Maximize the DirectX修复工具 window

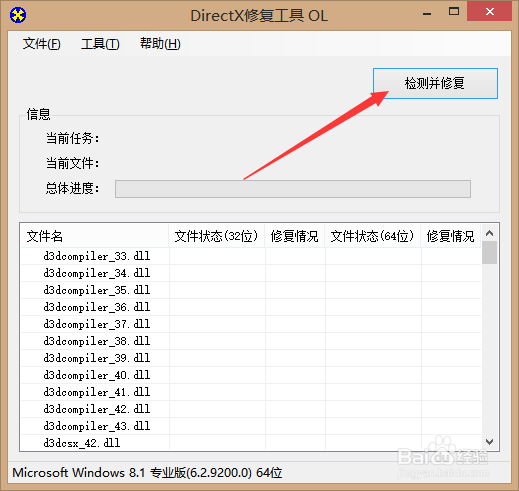[x=454, y=12]
